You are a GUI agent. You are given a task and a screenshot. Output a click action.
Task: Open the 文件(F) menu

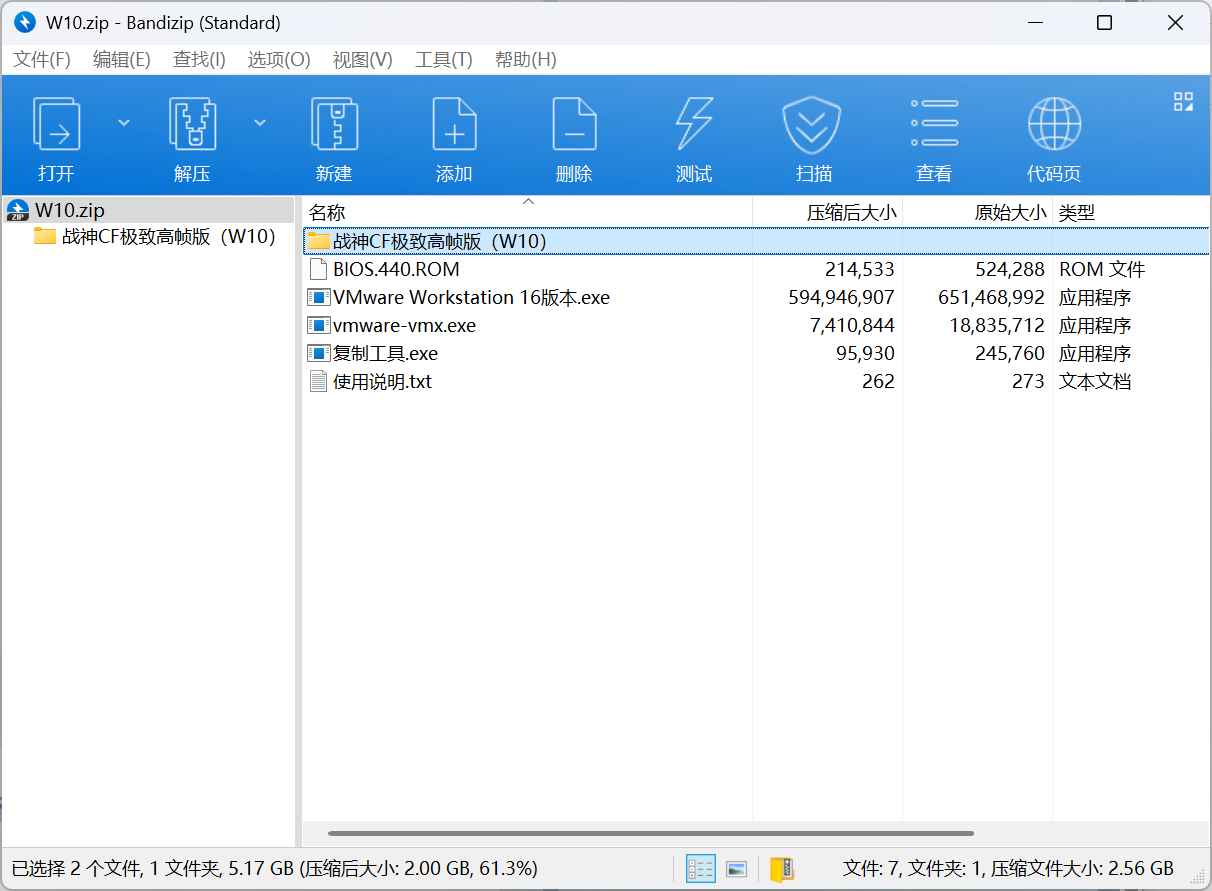41,59
